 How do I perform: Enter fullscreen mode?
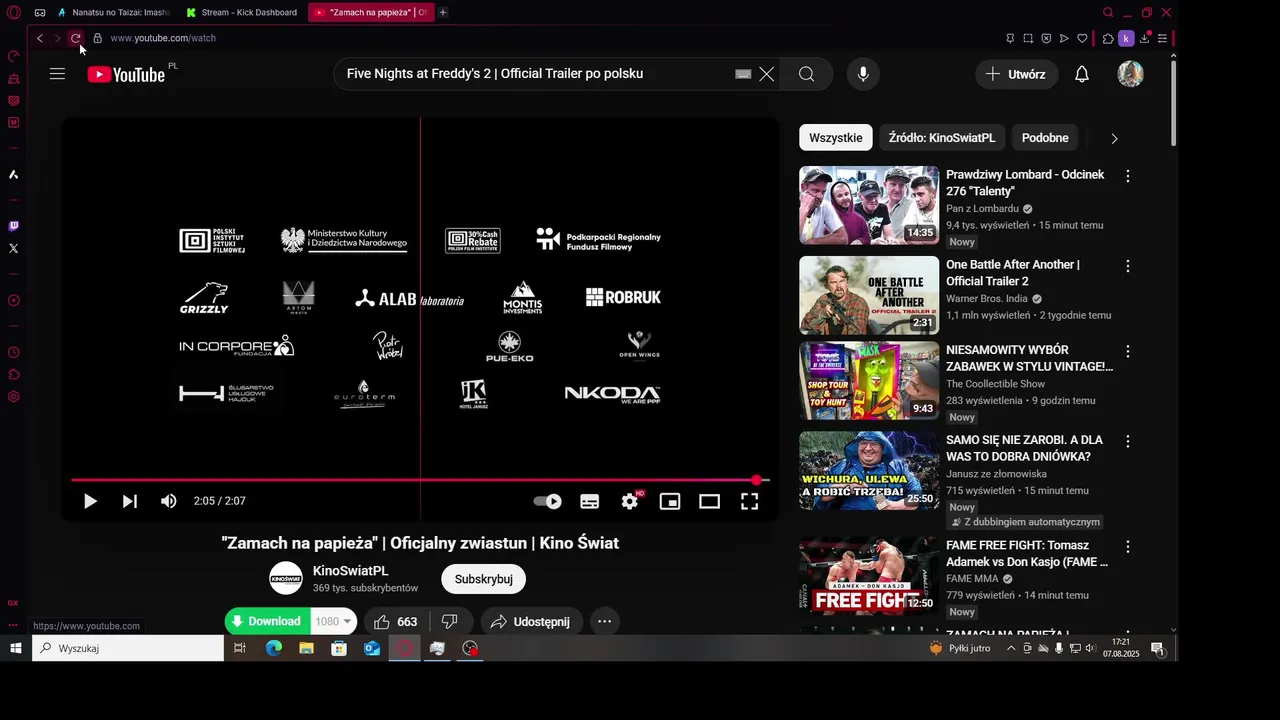[749, 501]
